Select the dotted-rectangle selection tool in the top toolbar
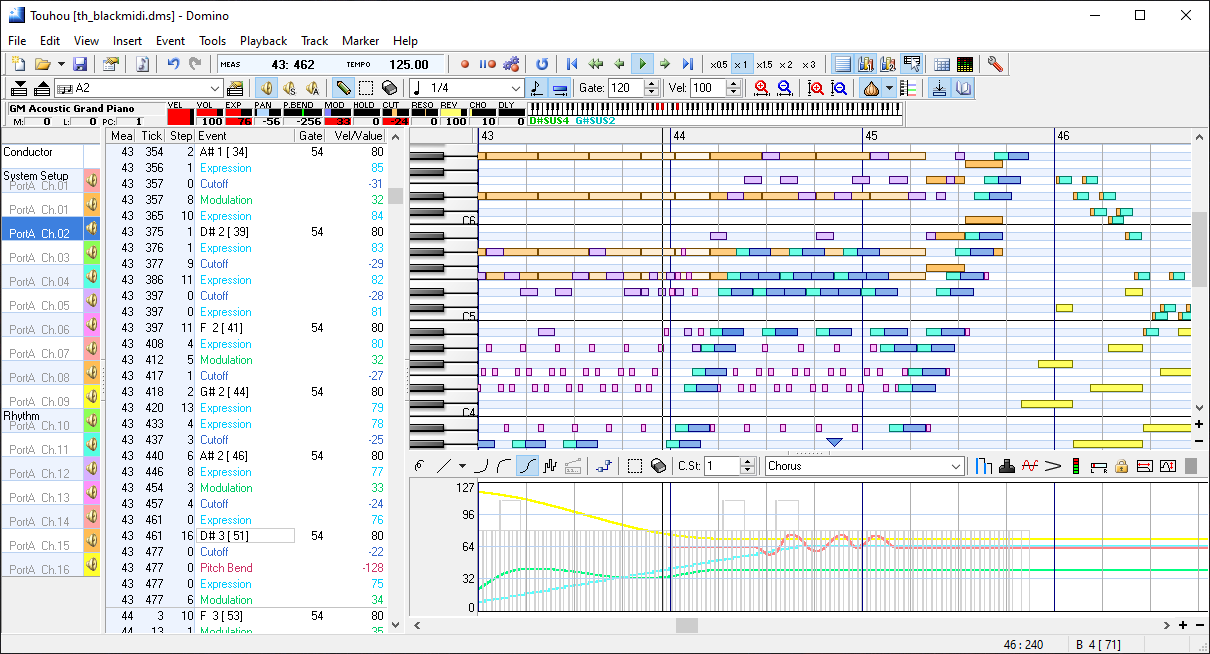The height and width of the screenshot is (654, 1210). (x=366, y=88)
